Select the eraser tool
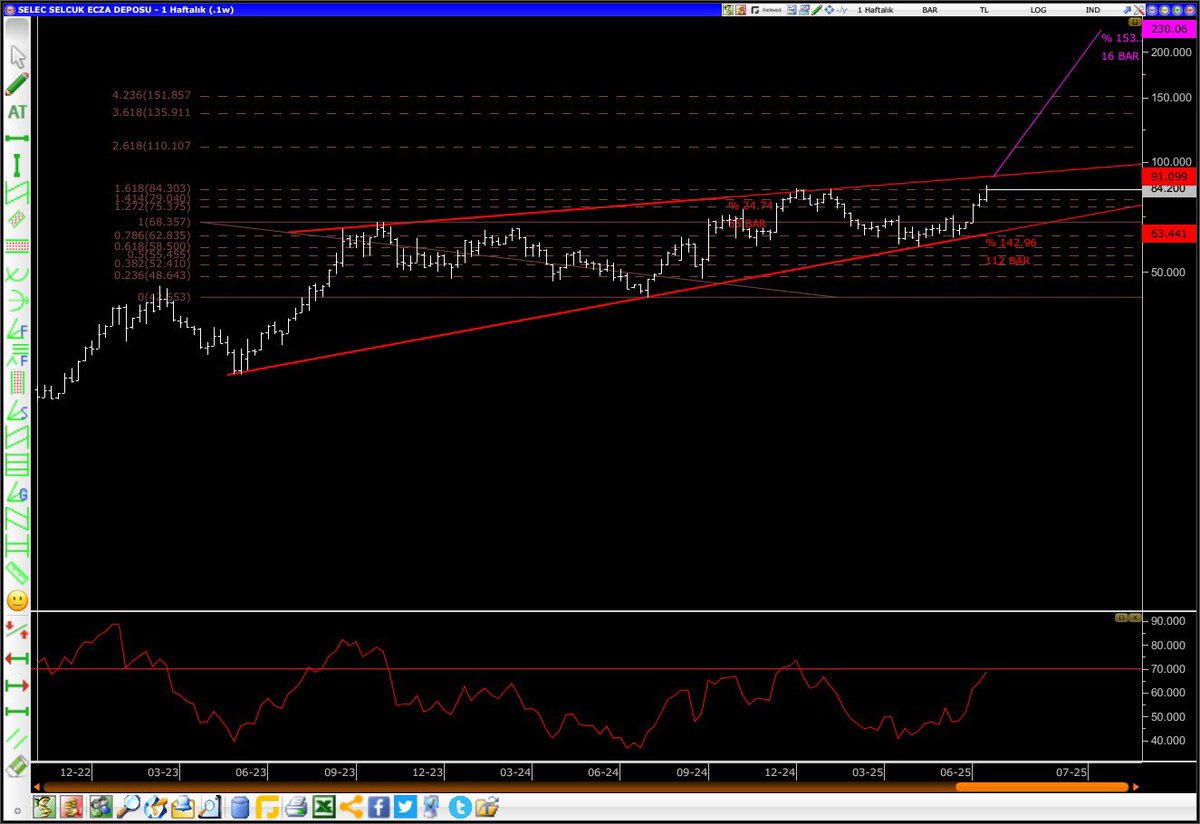 click(x=17, y=767)
